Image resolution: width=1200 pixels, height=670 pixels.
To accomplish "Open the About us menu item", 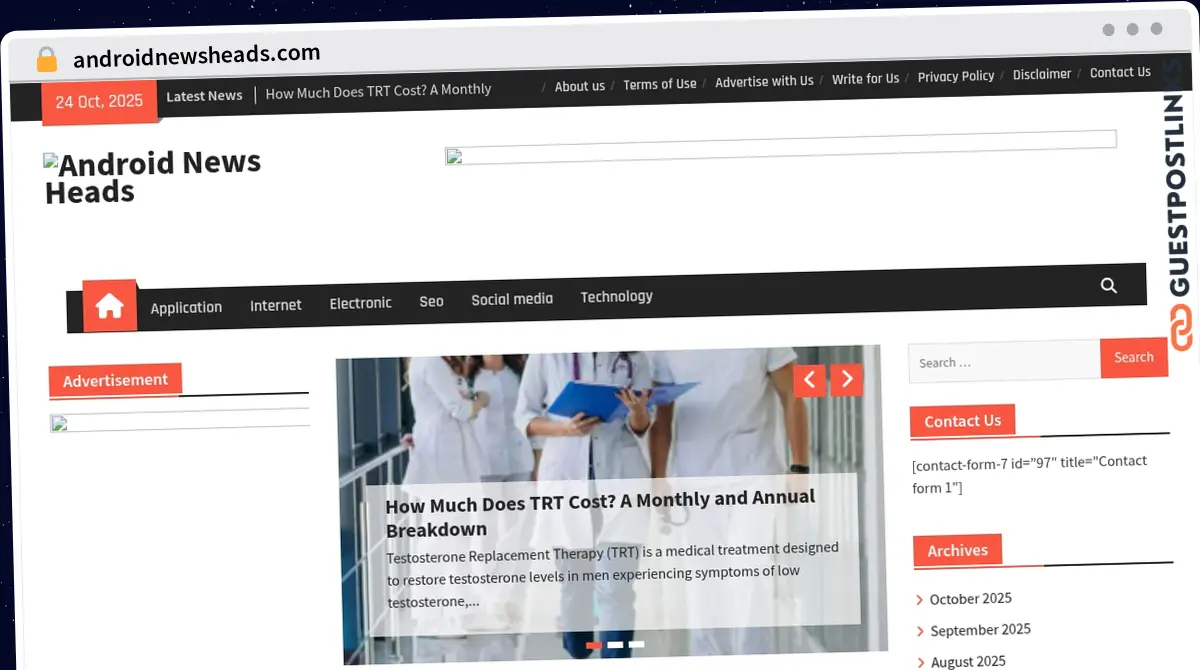I will pyautogui.click(x=580, y=86).
